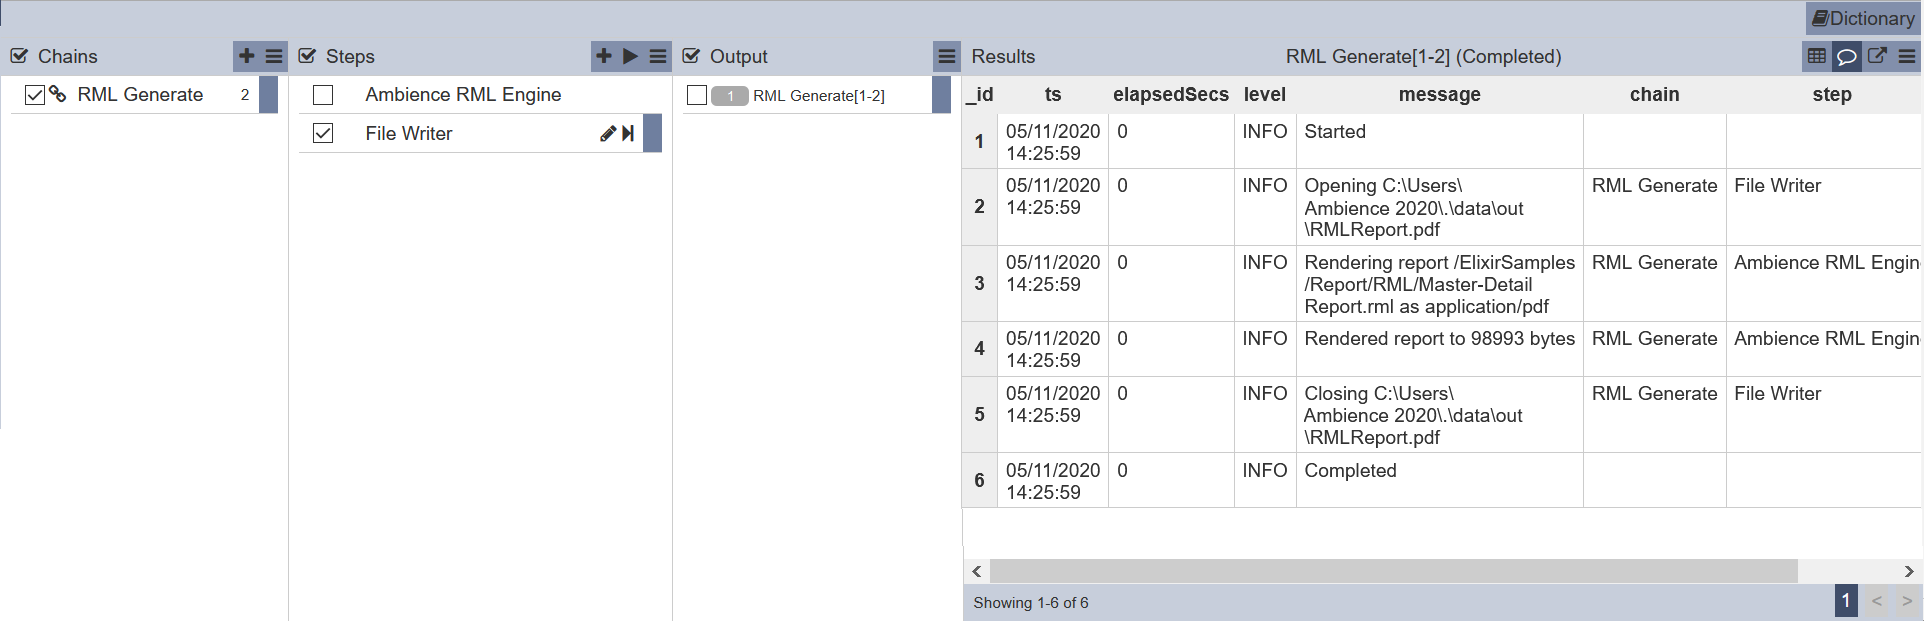
Task: Open the Chains hamburger menu
Action: 274,56
